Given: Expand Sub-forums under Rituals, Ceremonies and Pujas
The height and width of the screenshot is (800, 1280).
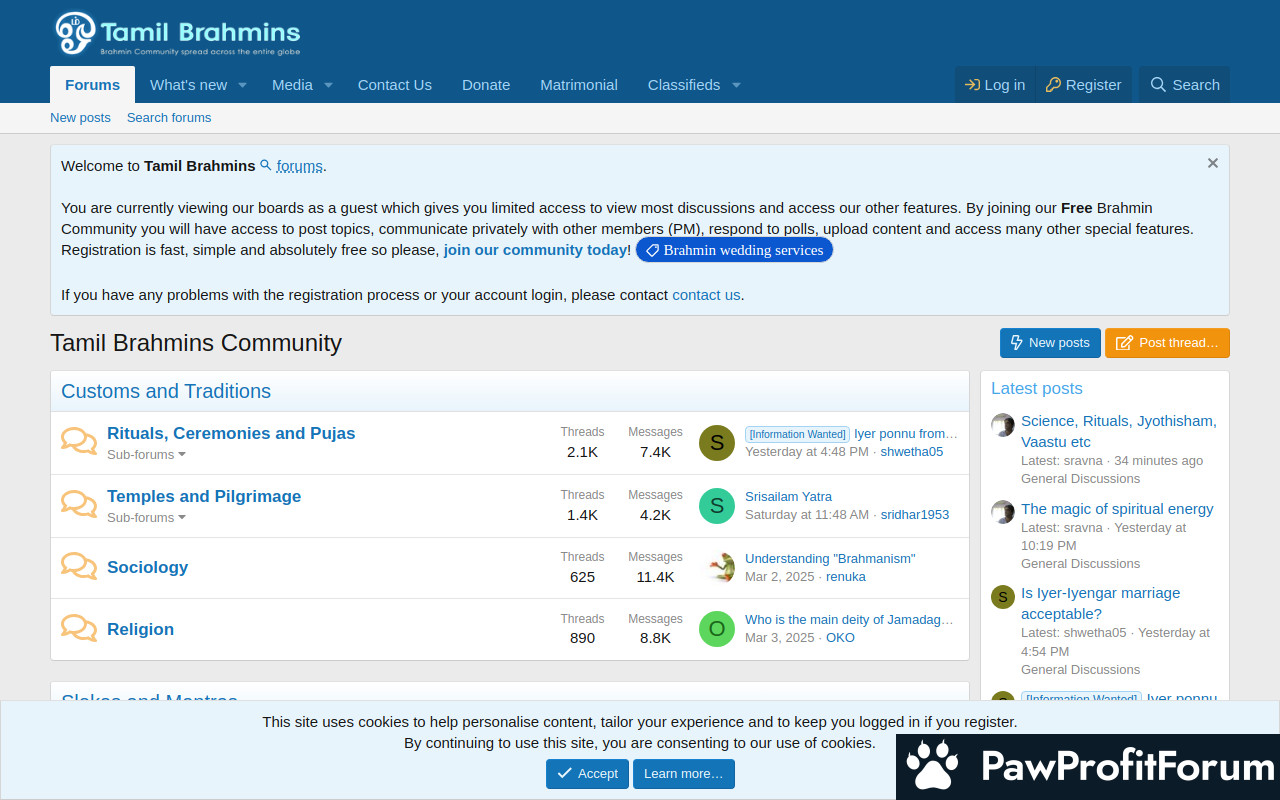Looking at the screenshot, I should pos(147,455).
